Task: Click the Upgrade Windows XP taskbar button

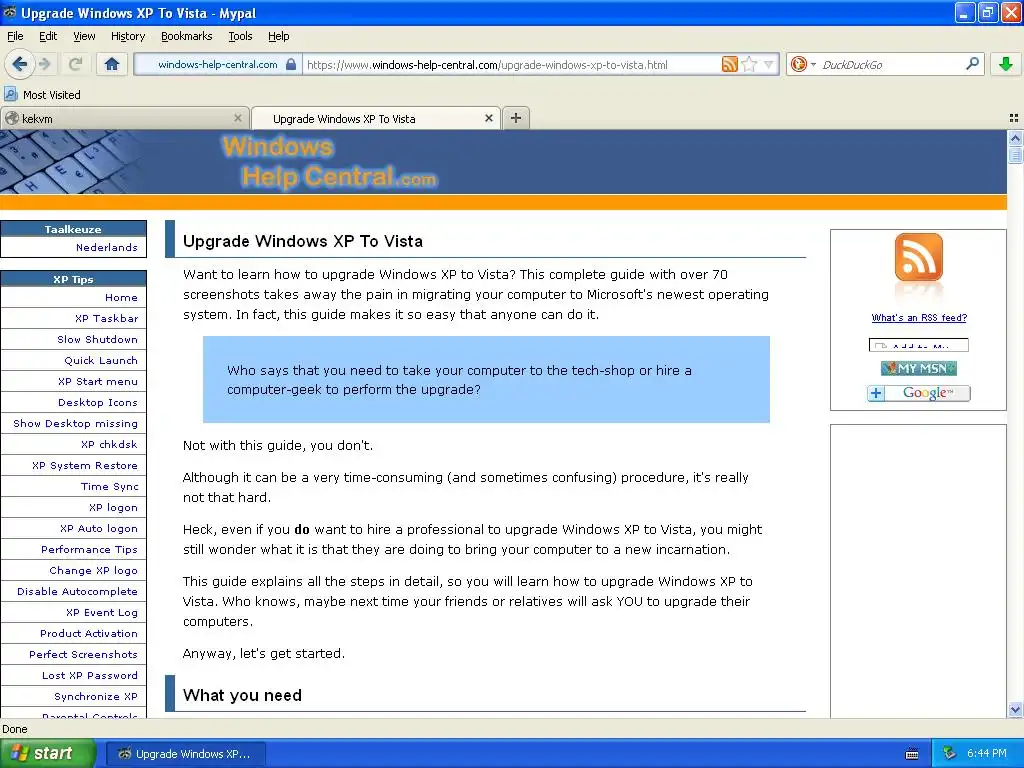Action: click(185, 754)
